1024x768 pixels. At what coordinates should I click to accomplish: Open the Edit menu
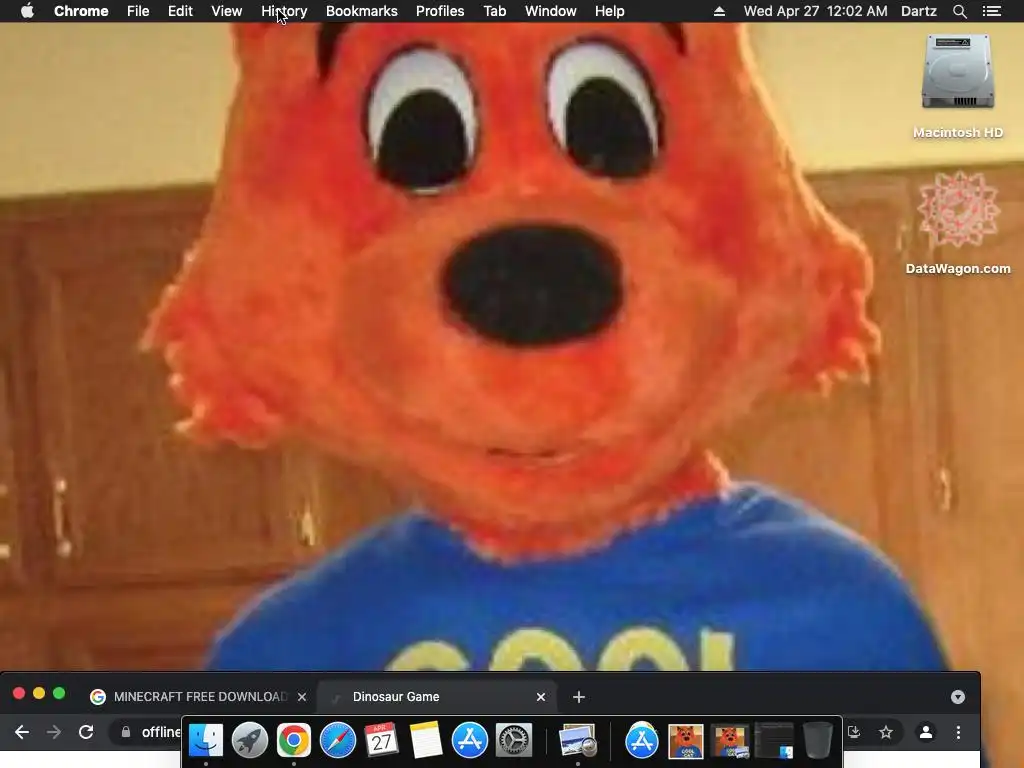click(x=180, y=11)
